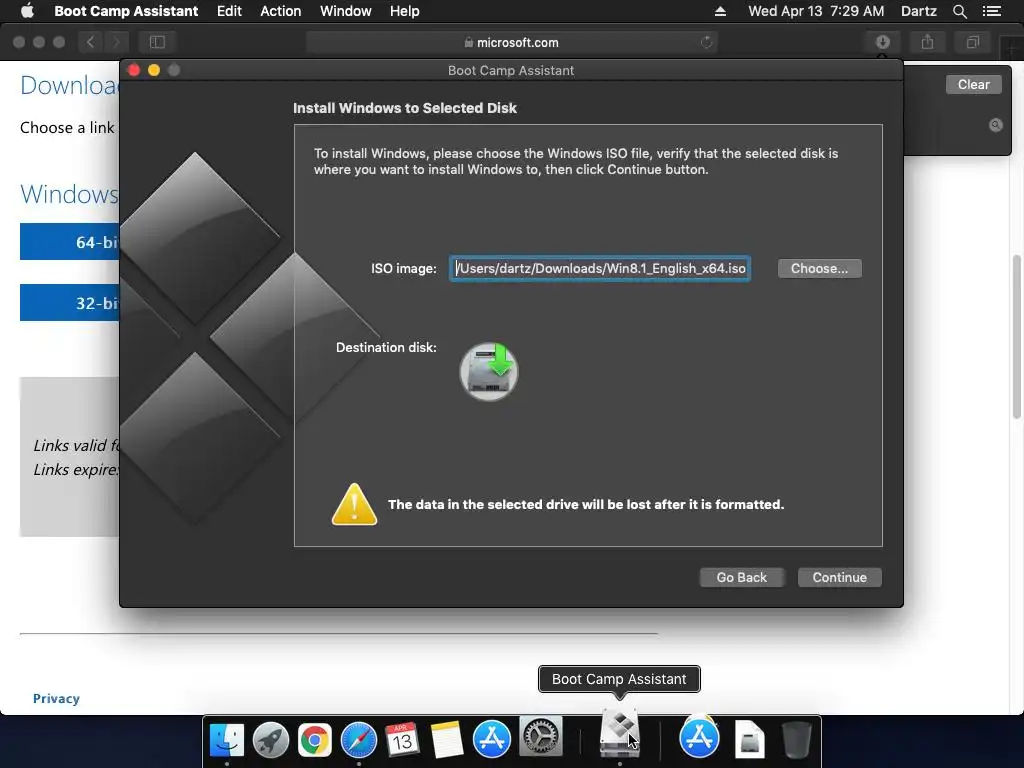Viewport: 1024px width, 768px height.
Task: Reveal download in Finder magnifier icon
Action: point(995,125)
